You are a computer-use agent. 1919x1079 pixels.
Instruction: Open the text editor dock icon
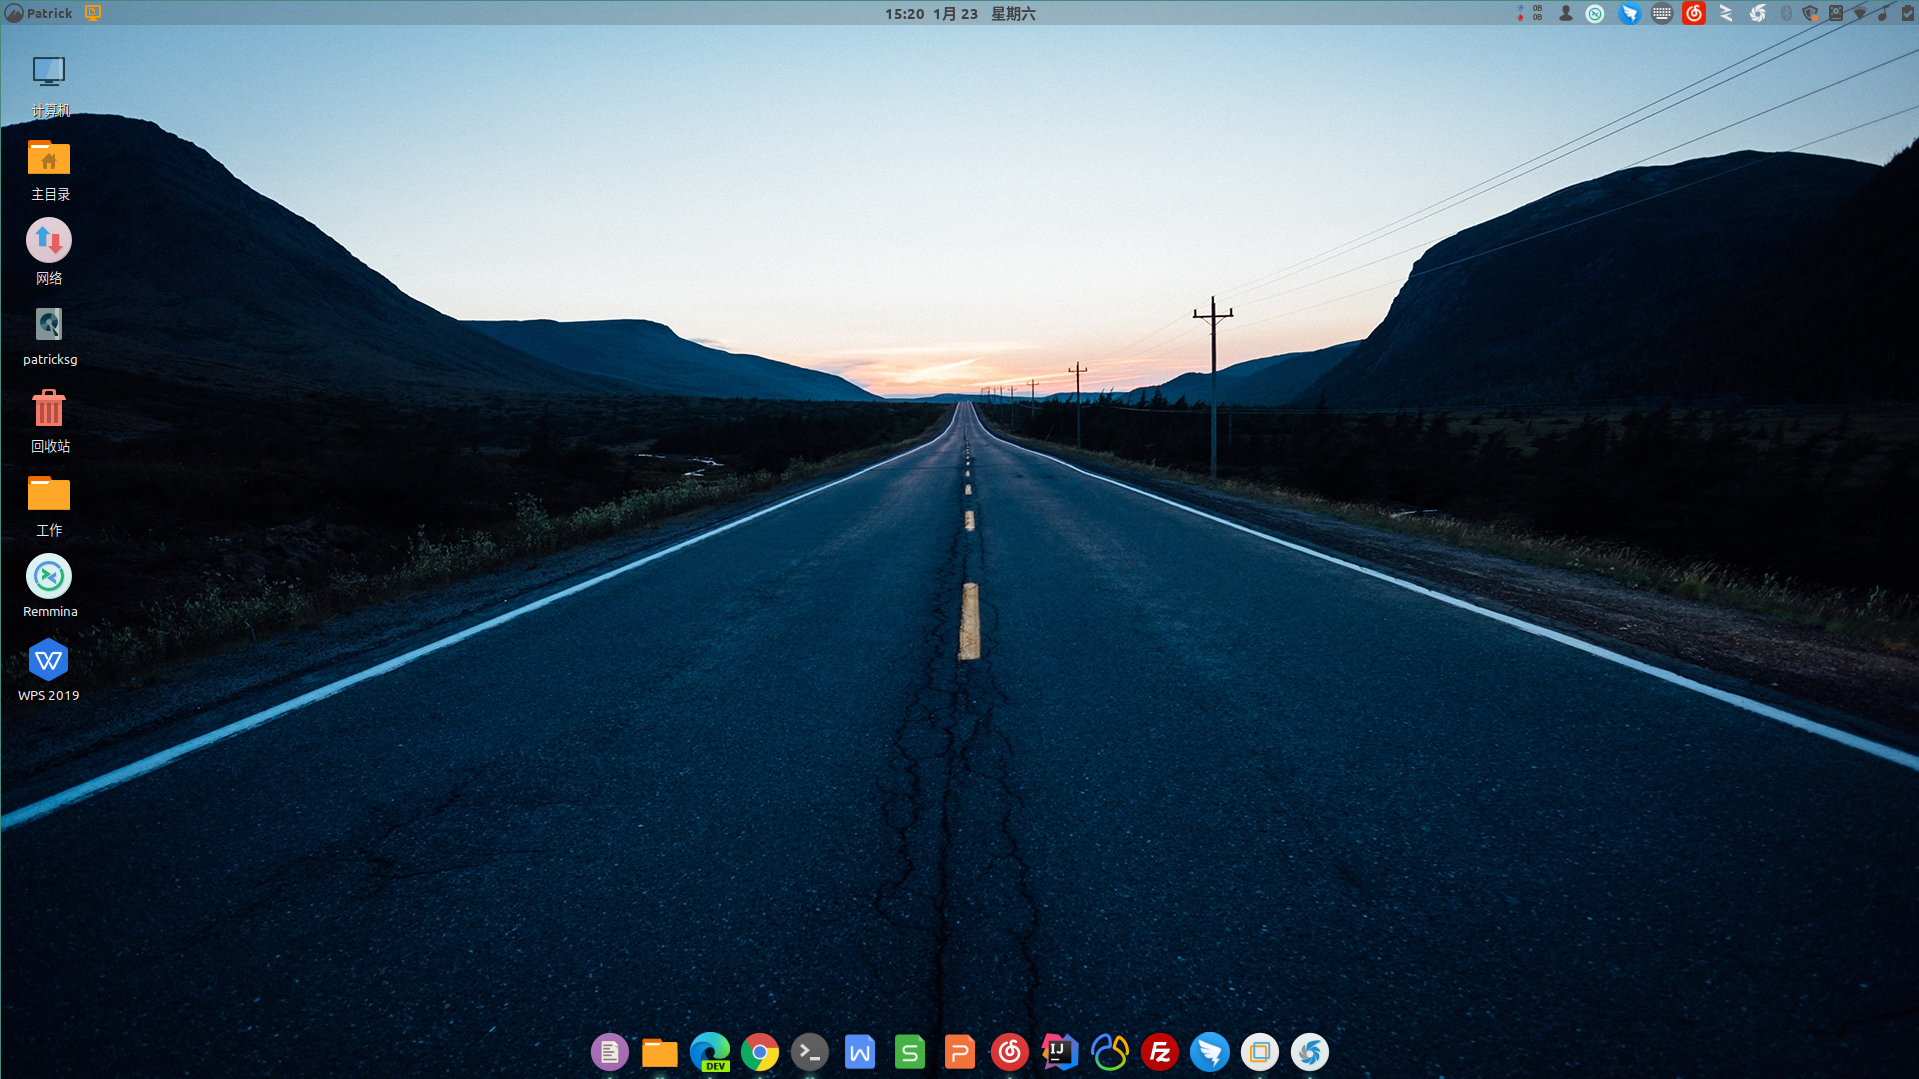point(610,1052)
